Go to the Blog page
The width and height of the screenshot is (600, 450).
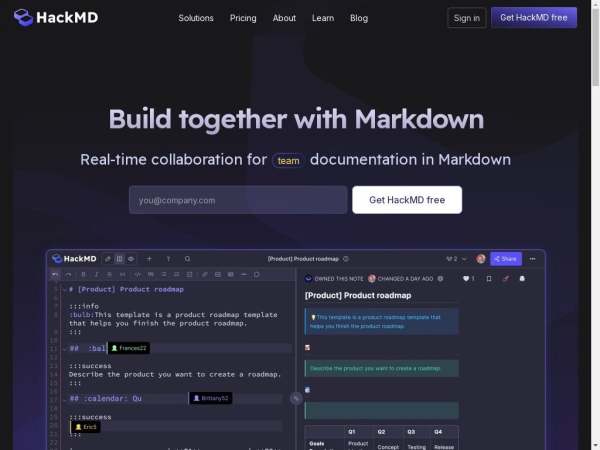359,18
